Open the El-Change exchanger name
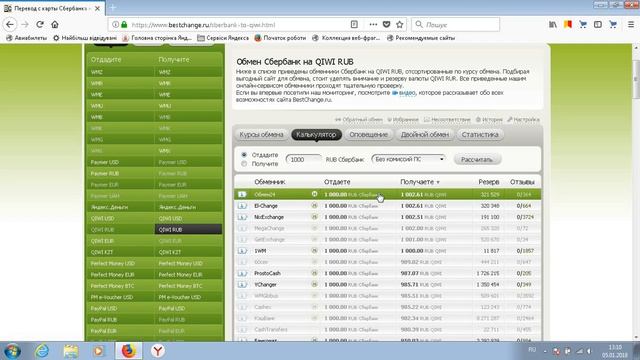Image resolution: width=640 pixels, height=360 pixels. click(266, 206)
